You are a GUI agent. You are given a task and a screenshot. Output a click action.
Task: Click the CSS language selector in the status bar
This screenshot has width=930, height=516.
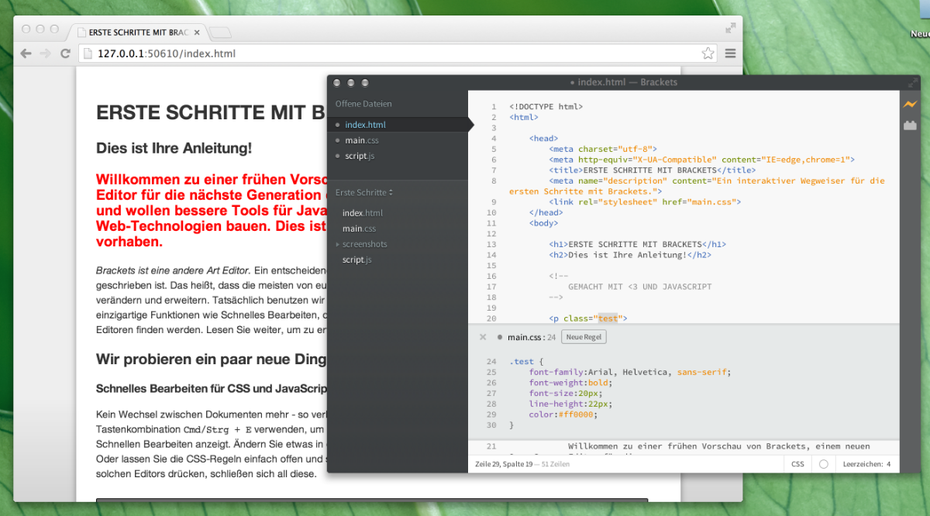pos(798,464)
